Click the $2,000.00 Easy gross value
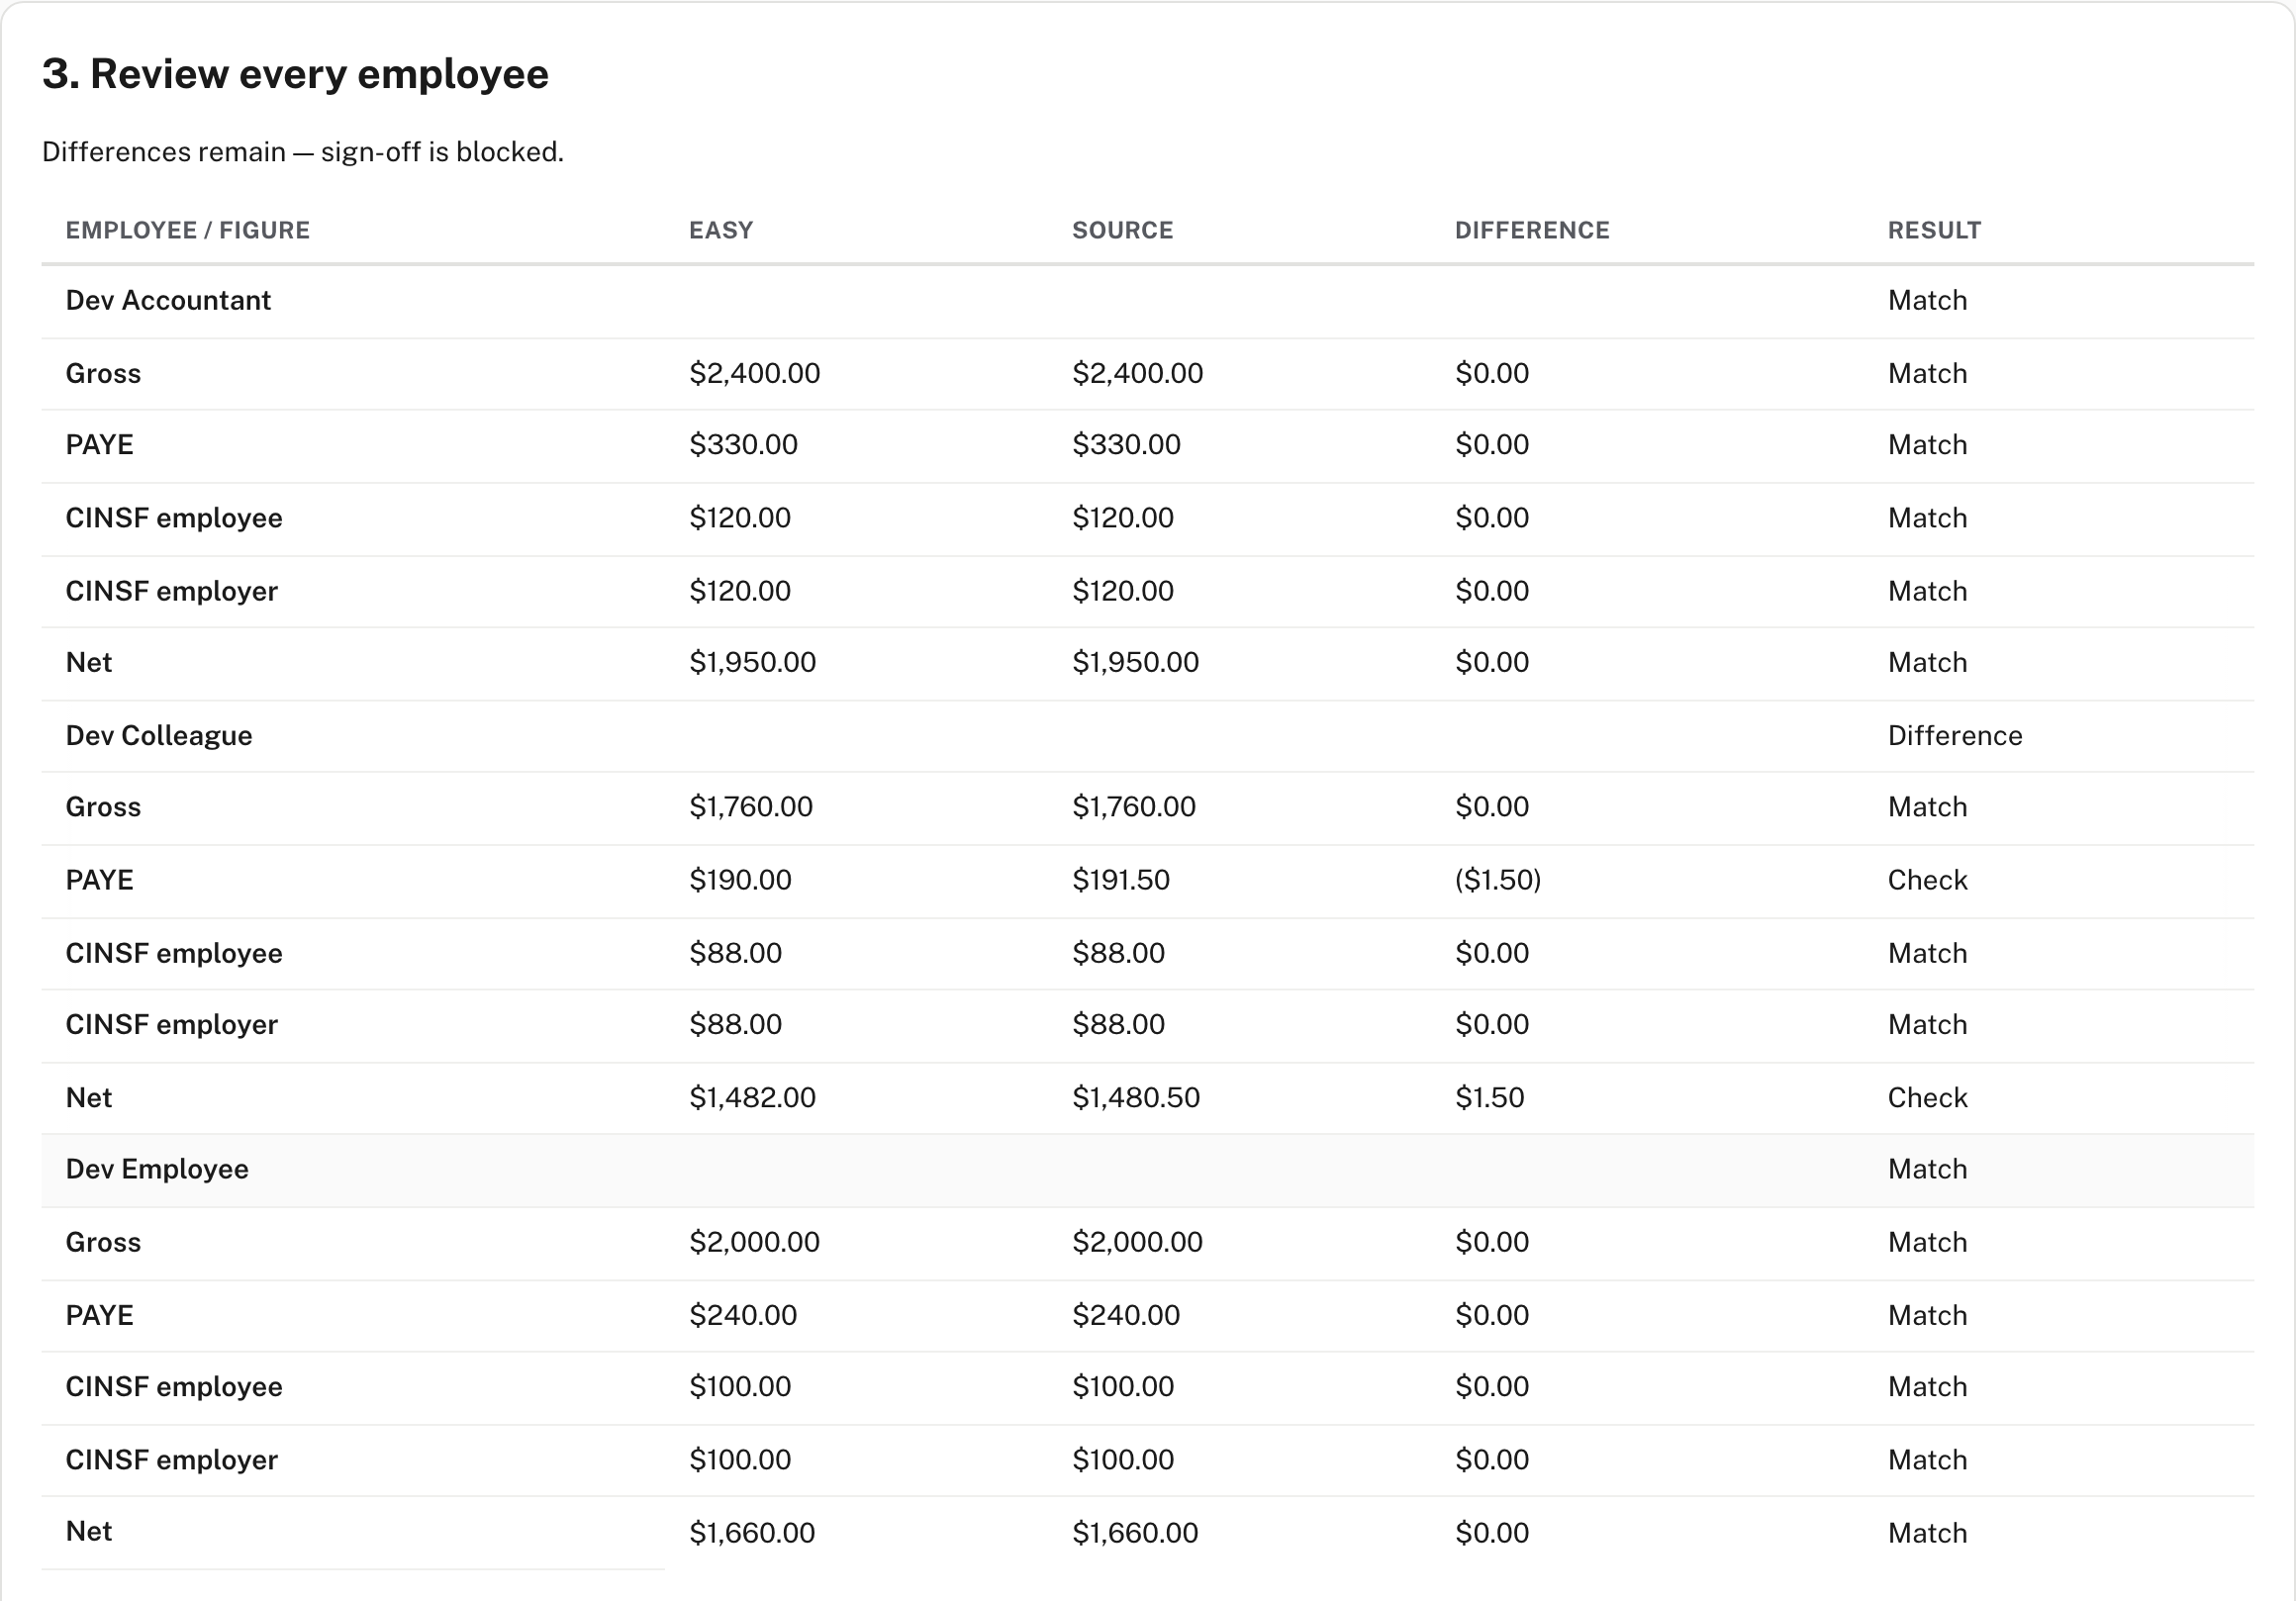The width and height of the screenshot is (2296, 1601). [755, 1242]
